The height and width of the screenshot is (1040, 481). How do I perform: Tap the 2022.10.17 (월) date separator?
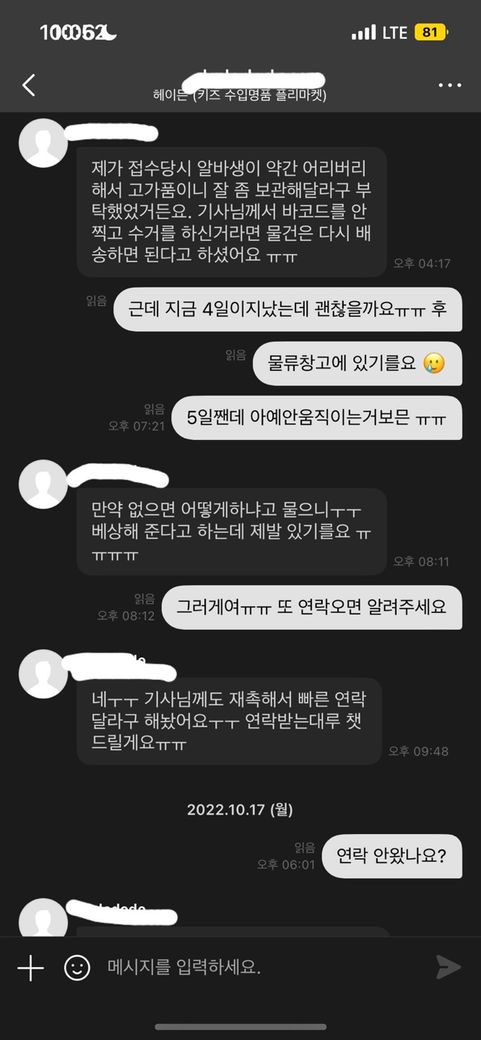point(240,809)
